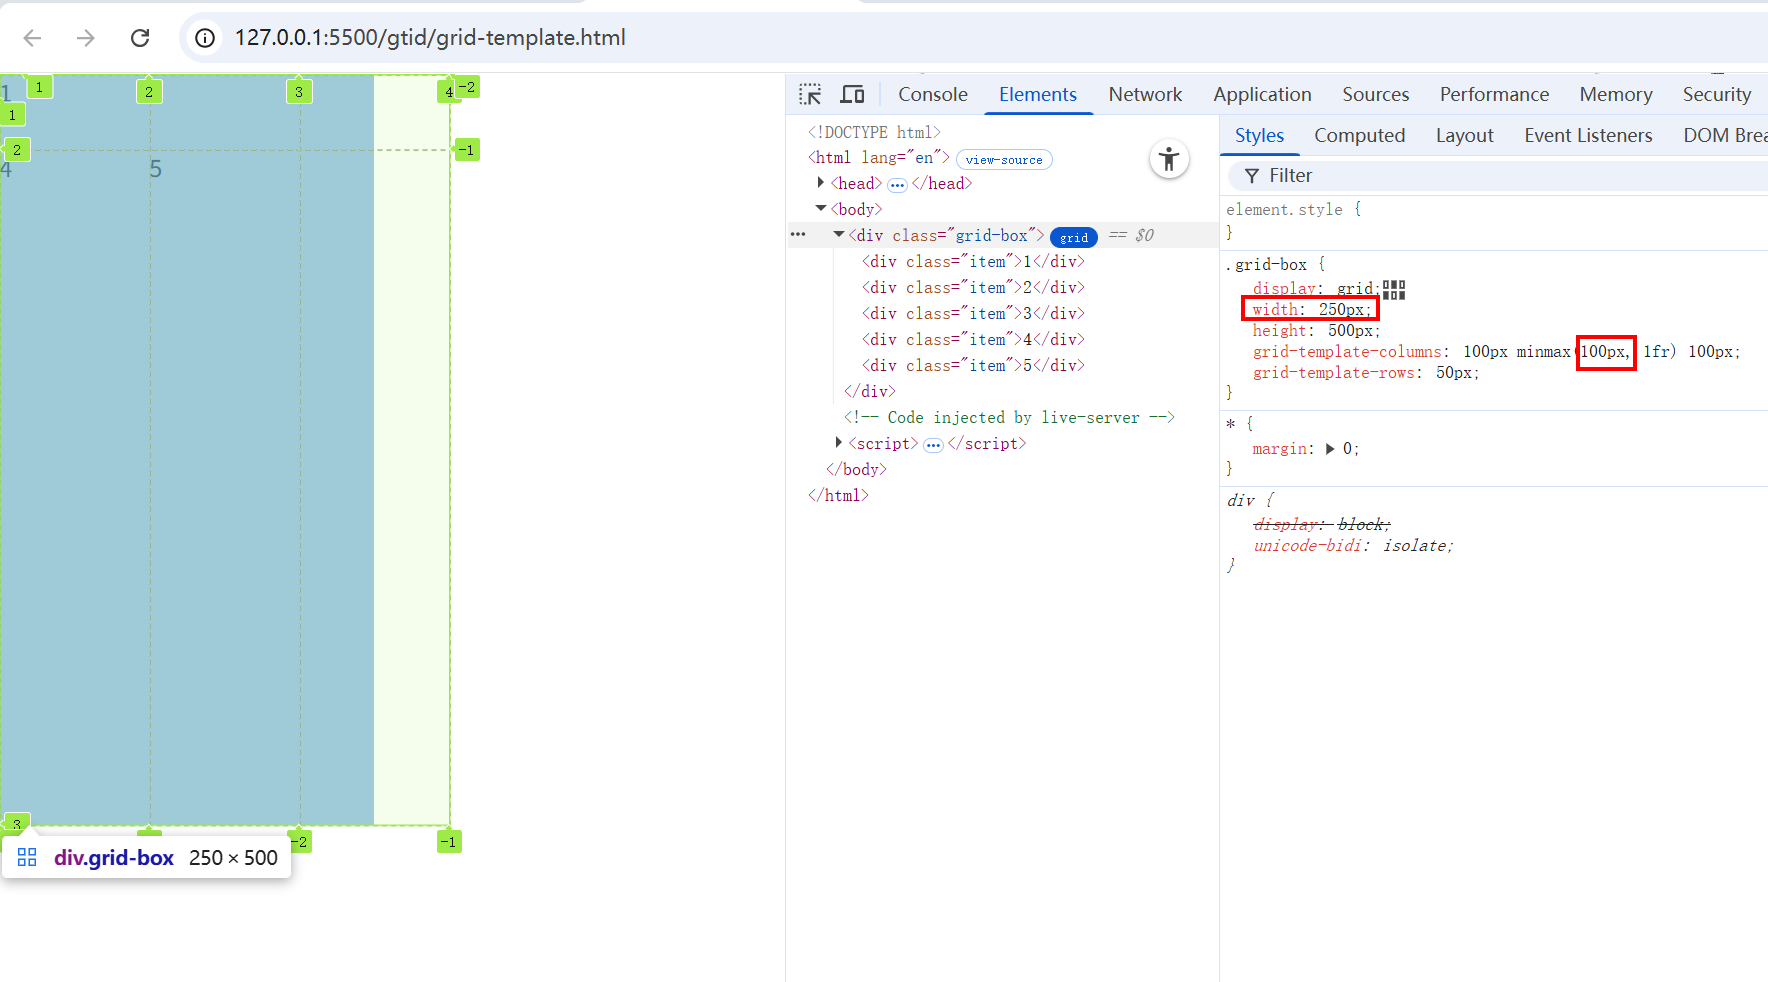Click the .grid-box selector text

click(x=1267, y=264)
